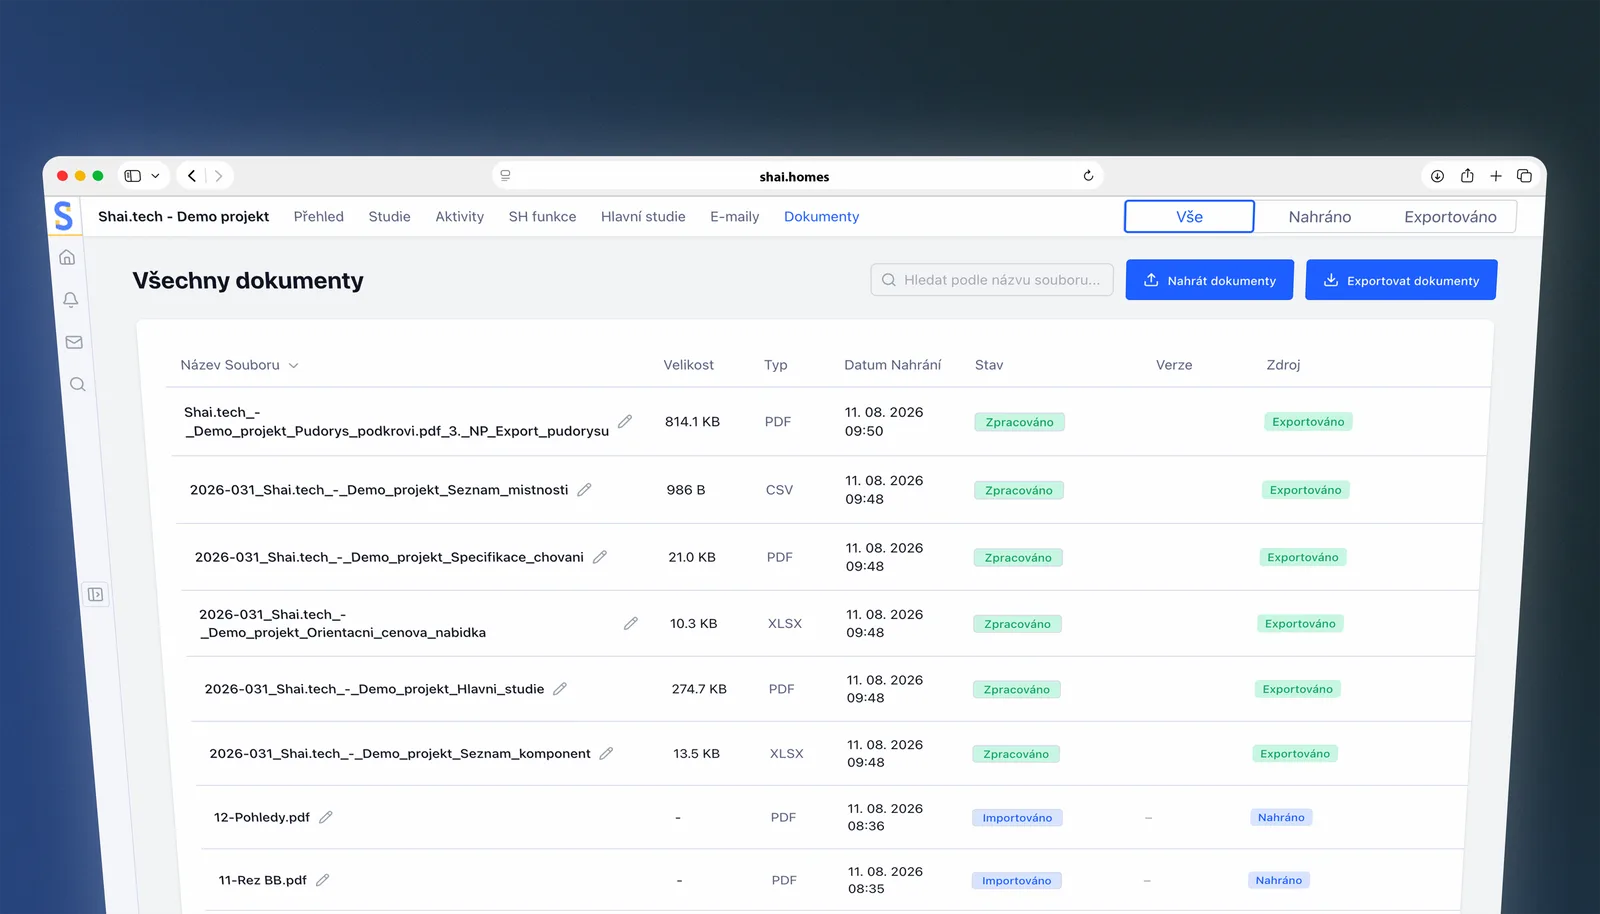
Task: Click Exportovat dokumenty button
Action: coord(1401,280)
